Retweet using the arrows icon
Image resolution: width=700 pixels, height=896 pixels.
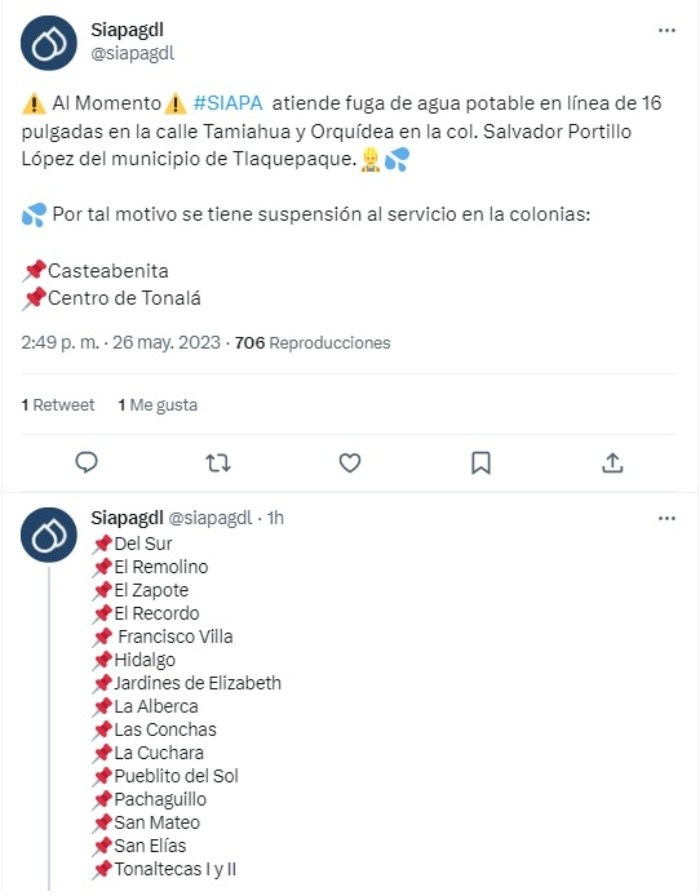coord(217,462)
